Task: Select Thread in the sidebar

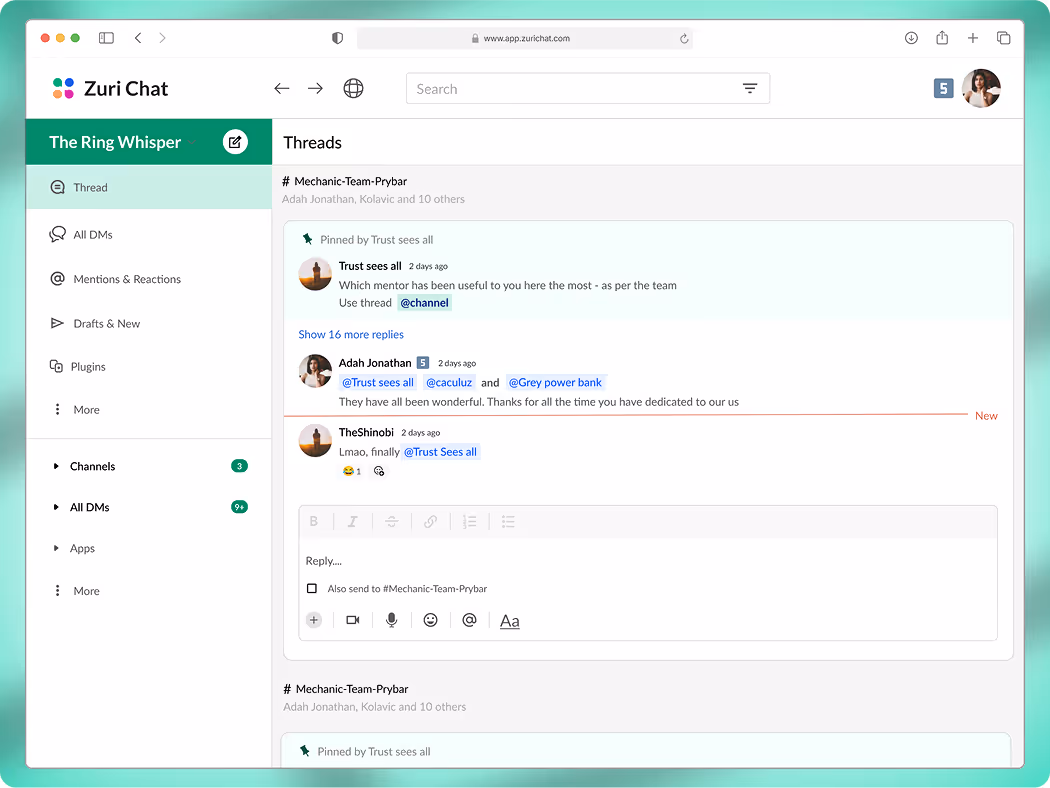Action: pos(149,187)
